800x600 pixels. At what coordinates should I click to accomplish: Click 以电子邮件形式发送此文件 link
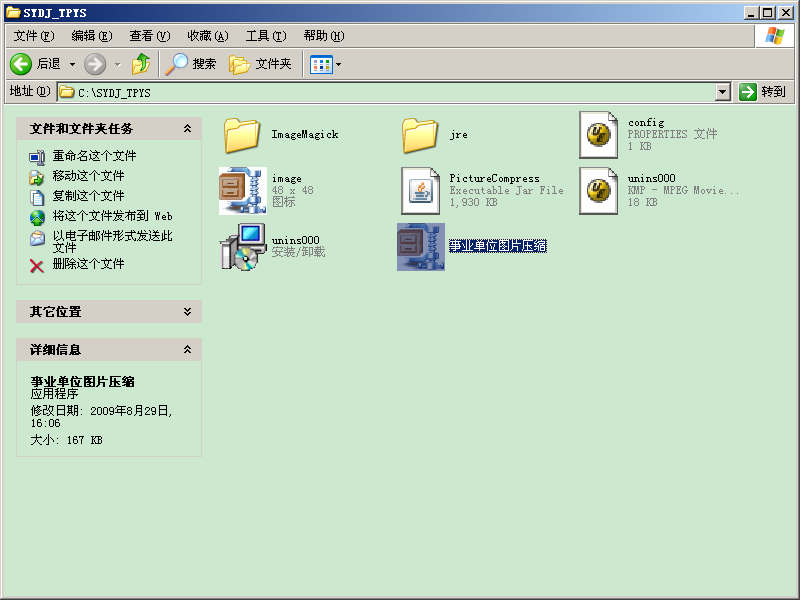[x=112, y=242]
